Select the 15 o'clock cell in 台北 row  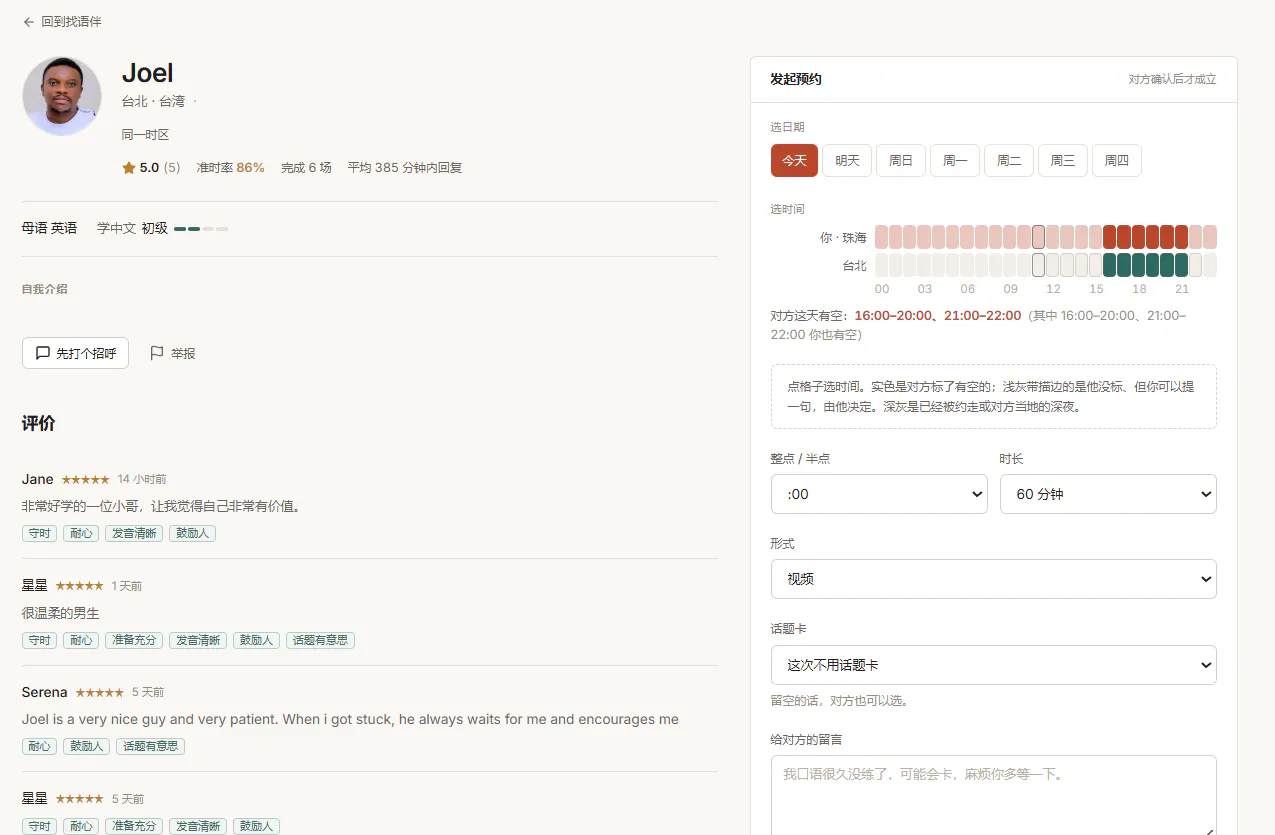[1096, 265]
